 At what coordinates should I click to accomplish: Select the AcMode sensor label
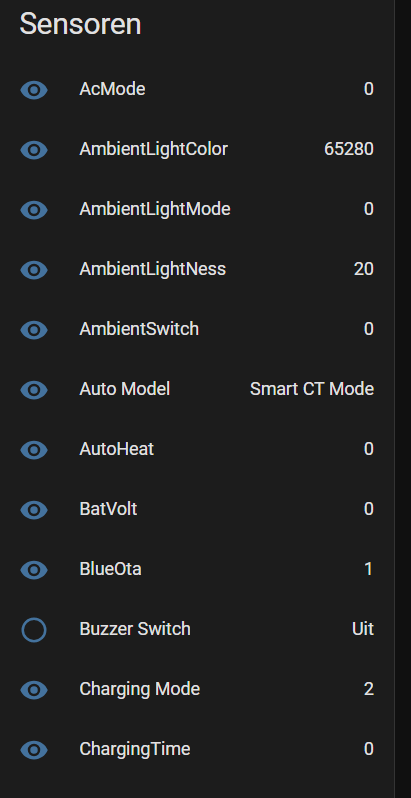112,89
